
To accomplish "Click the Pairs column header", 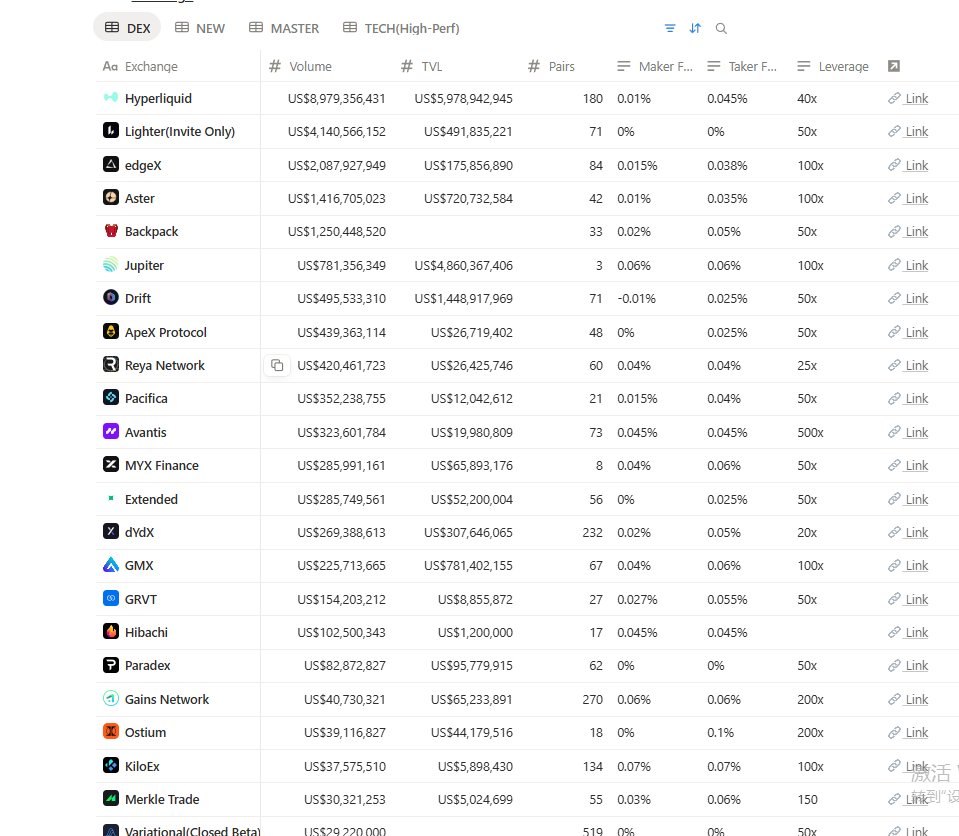I will 561,66.
